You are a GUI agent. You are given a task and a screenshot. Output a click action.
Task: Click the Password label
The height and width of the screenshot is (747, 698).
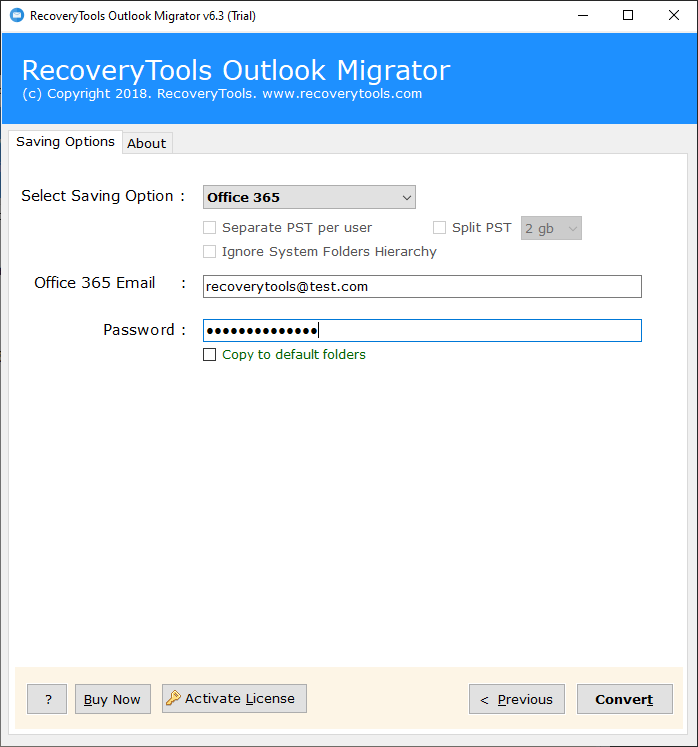(x=139, y=330)
